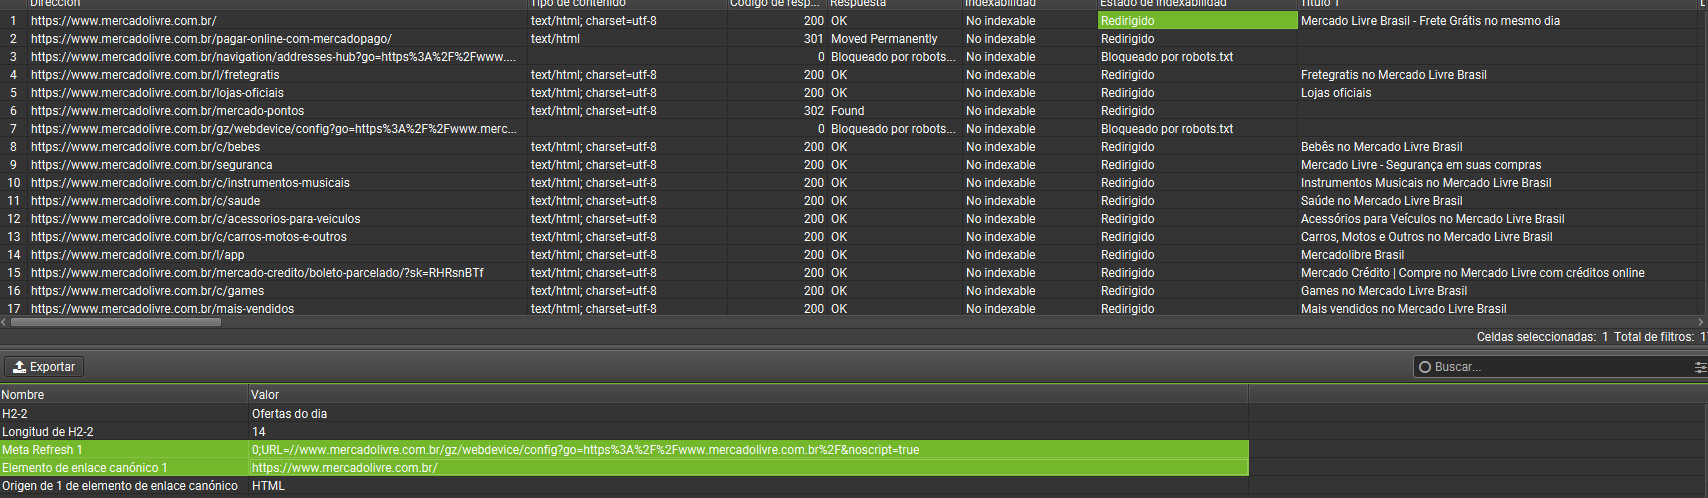
Task: Click the canonical link value URL
Action: point(344,468)
